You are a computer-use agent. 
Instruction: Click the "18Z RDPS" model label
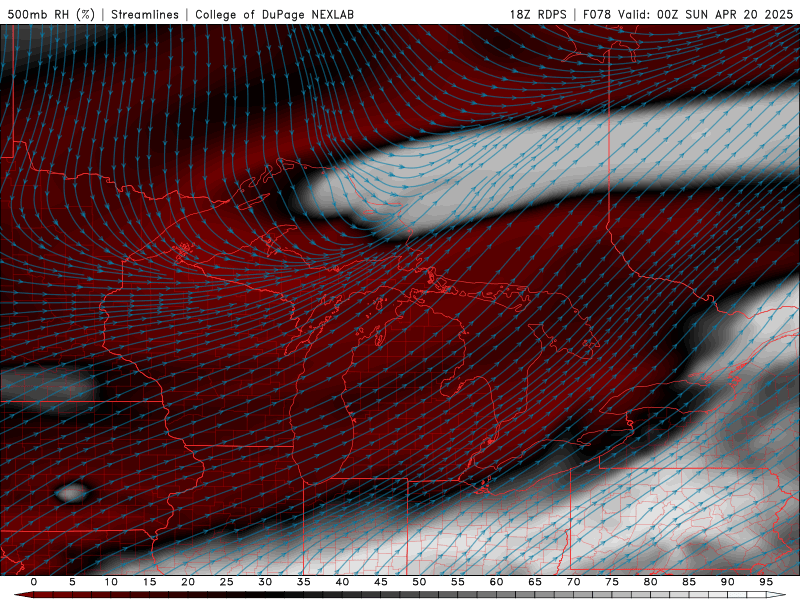coord(538,14)
